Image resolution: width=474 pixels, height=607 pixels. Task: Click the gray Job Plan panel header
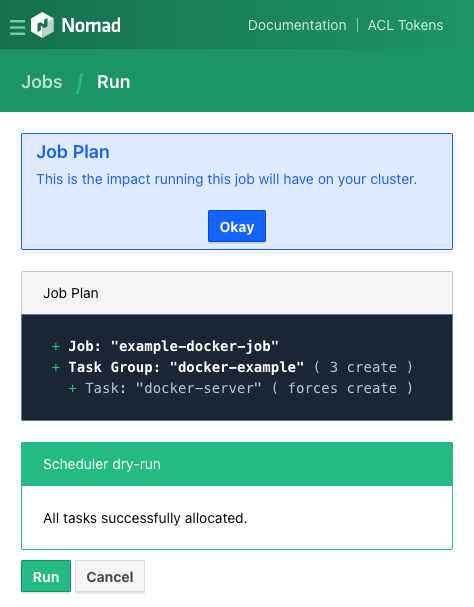[237, 293]
